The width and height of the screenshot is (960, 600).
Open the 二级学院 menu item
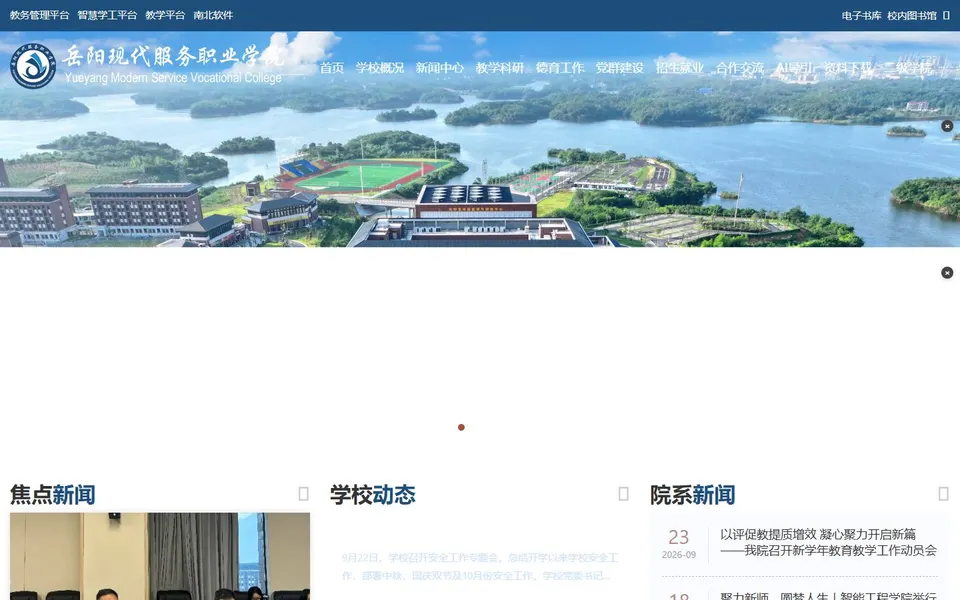pyautogui.click(x=907, y=68)
